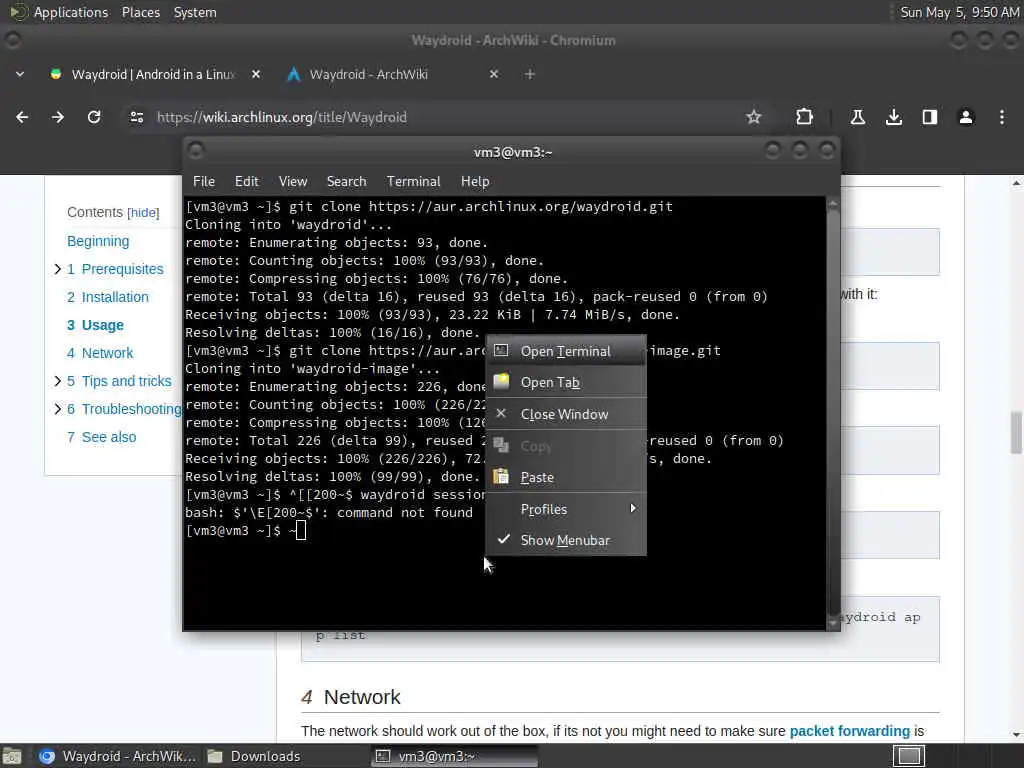Click the Paste clipboard icon
The height and width of the screenshot is (768, 1024).
[x=501, y=477]
